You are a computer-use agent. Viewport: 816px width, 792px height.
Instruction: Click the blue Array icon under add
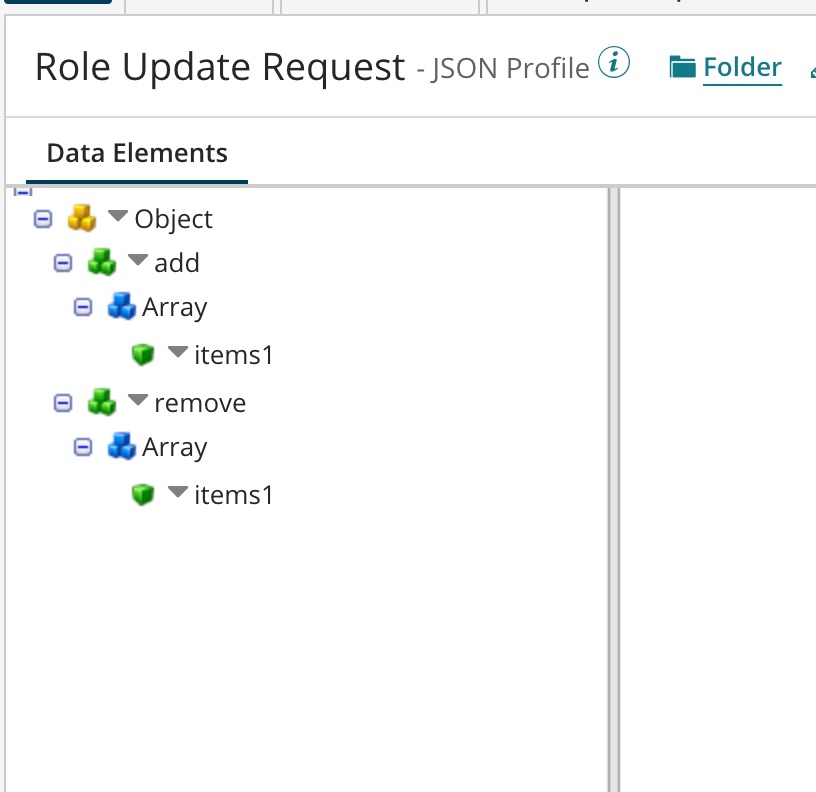[x=121, y=307]
